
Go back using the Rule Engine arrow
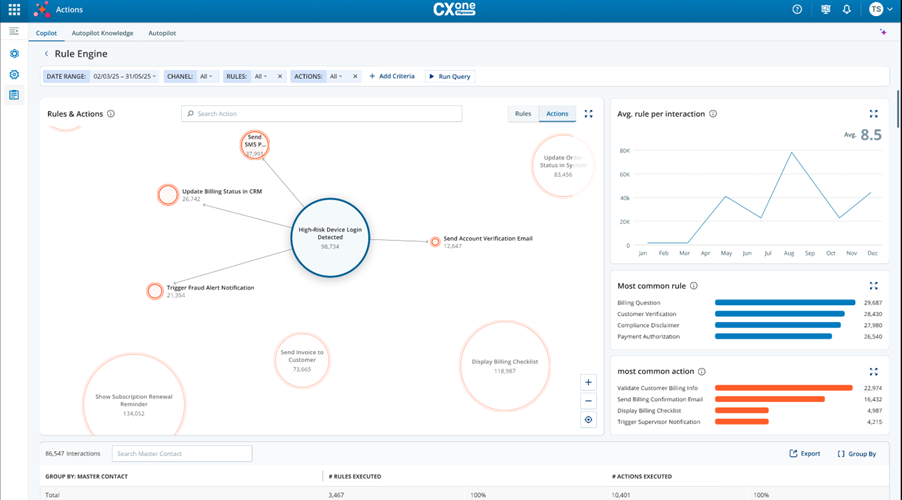(46, 54)
